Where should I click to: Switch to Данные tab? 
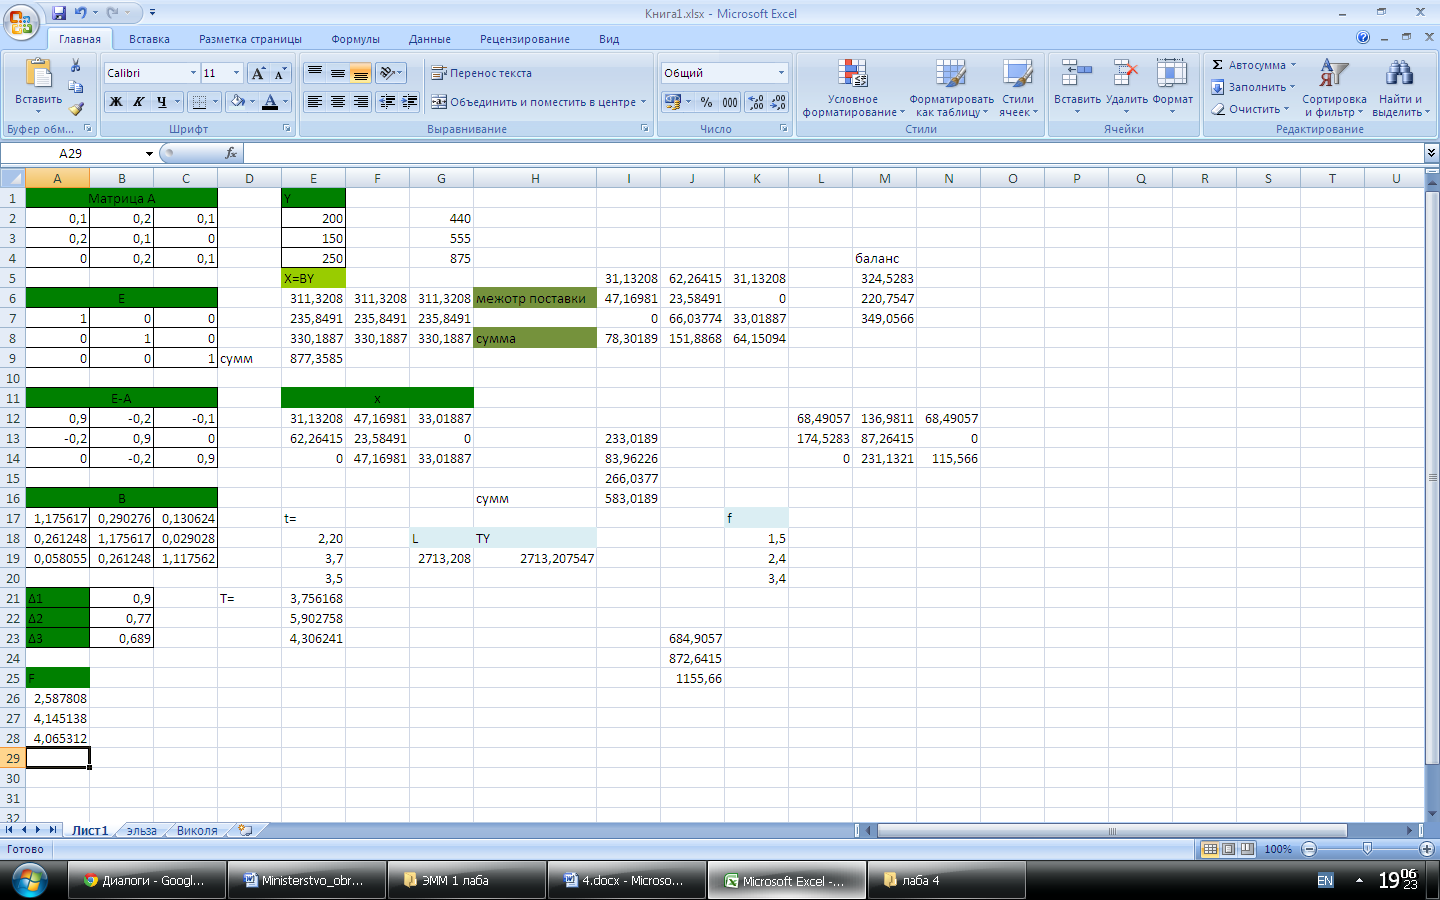point(429,39)
